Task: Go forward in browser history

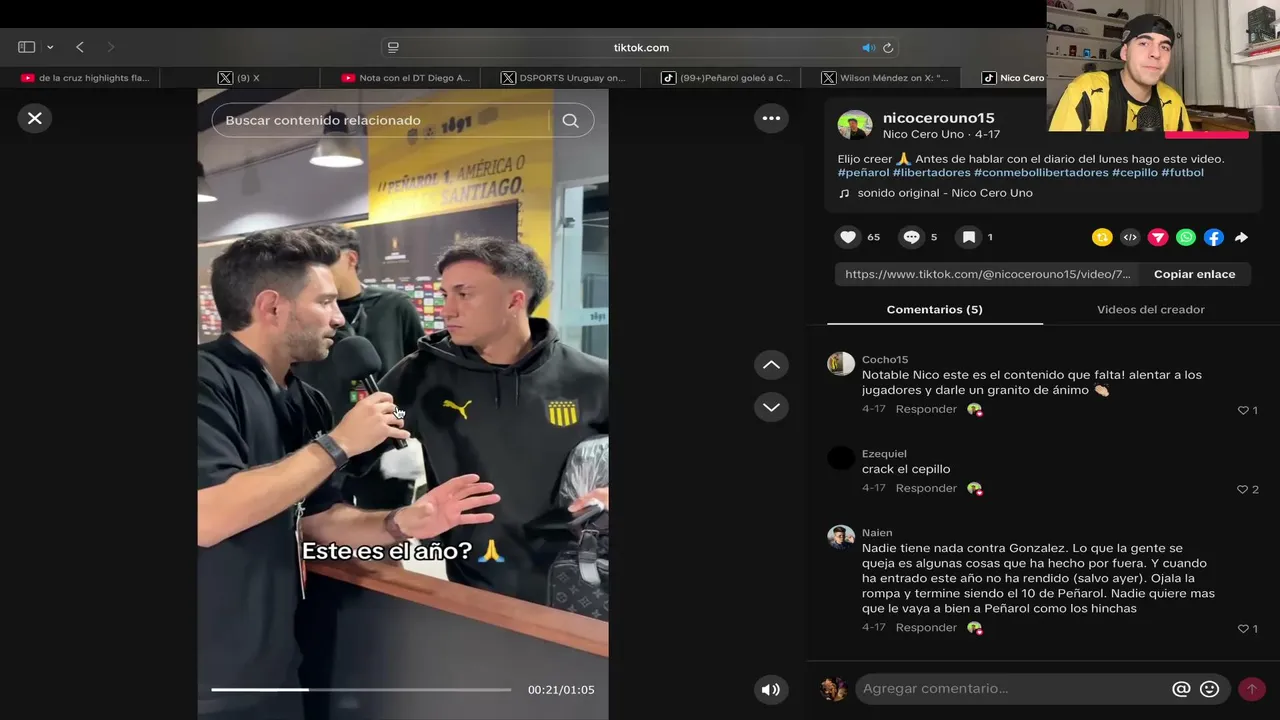Action: (x=110, y=47)
